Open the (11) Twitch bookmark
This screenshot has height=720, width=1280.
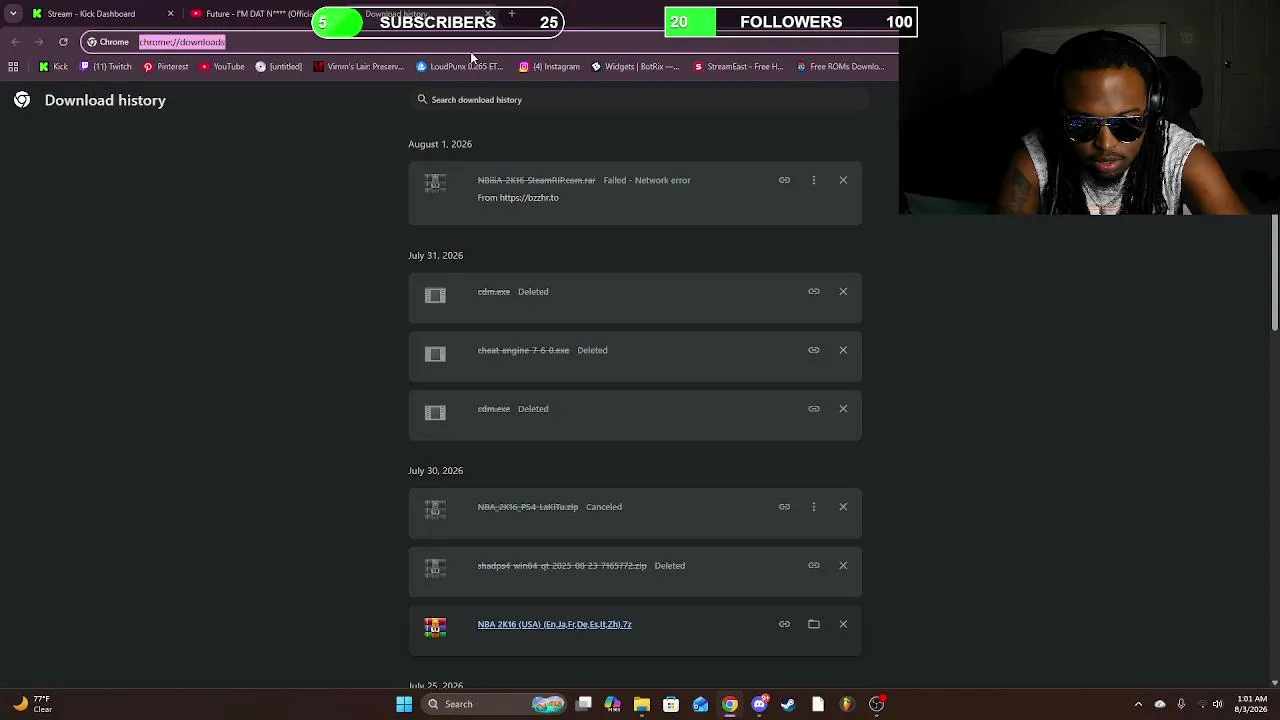click(105, 67)
